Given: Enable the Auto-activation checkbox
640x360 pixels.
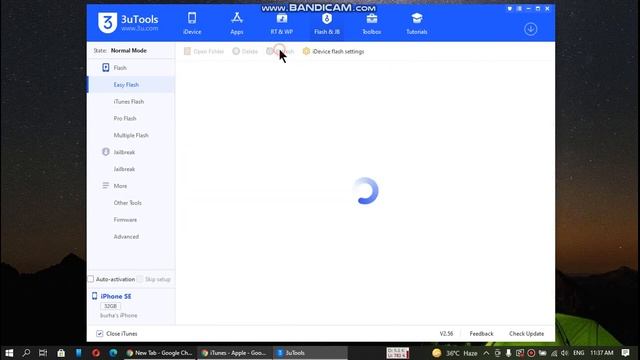Looking at the screenshot, I should (x=91, y=279).
